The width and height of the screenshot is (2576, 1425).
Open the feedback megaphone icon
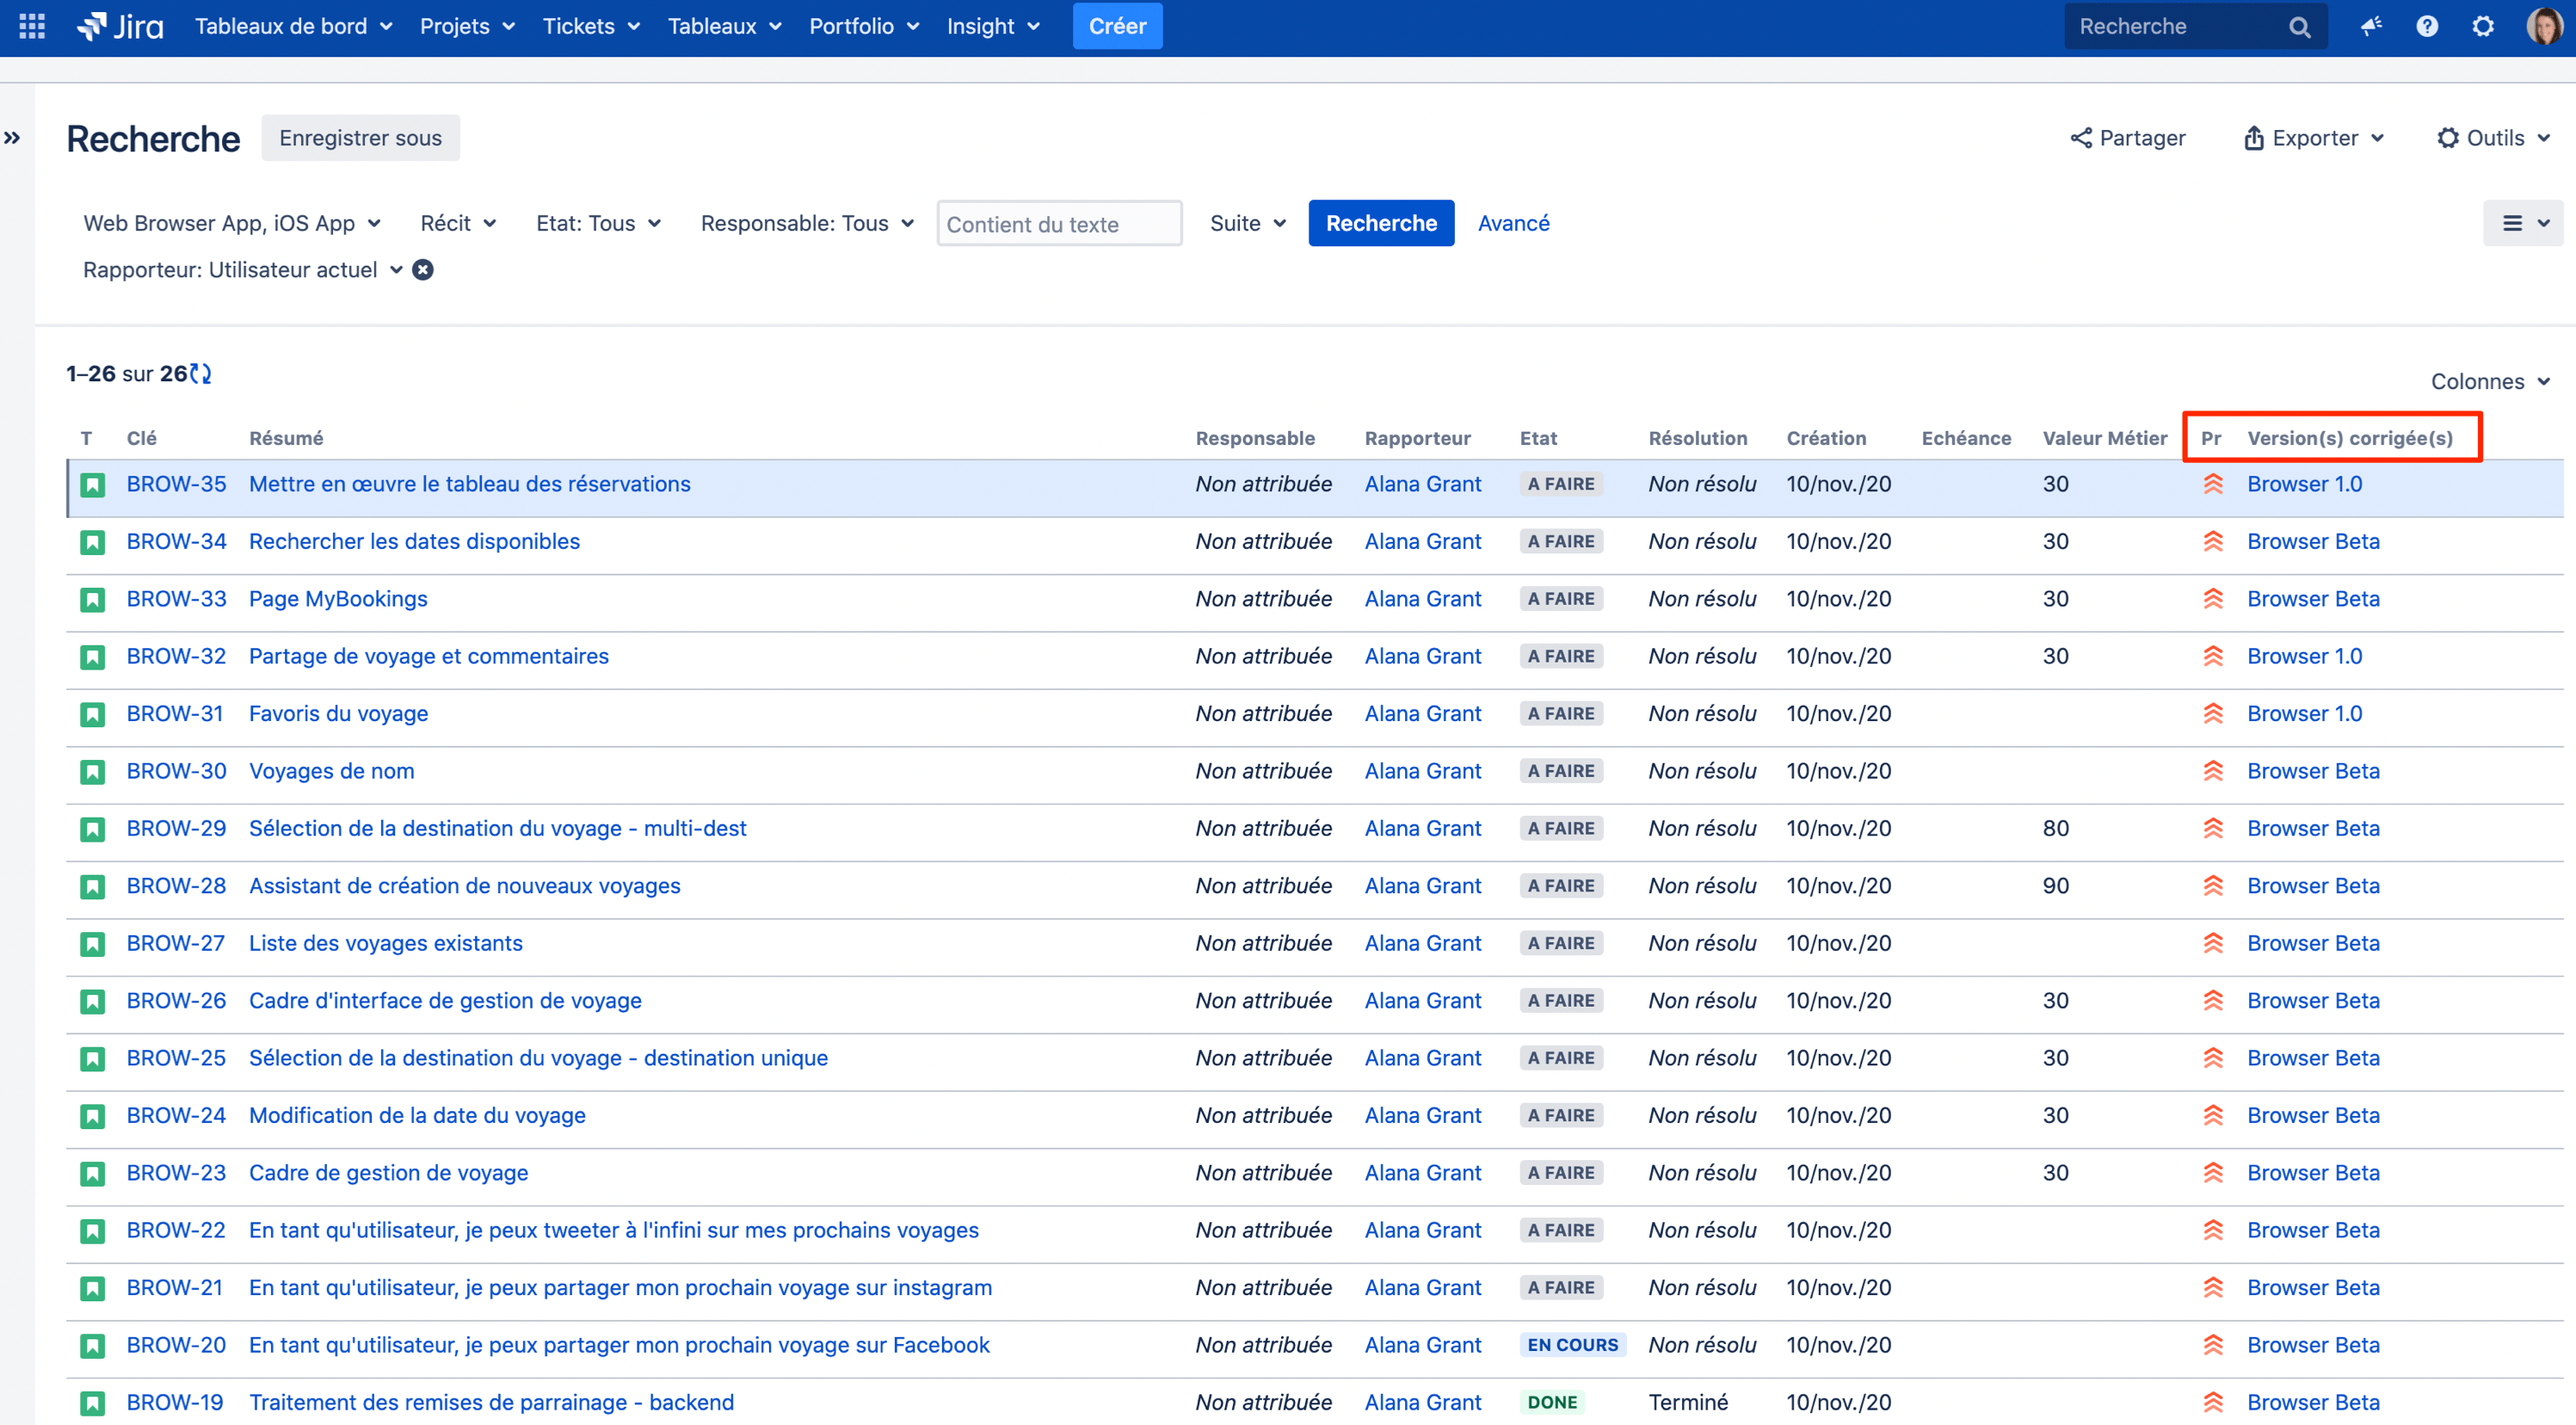coord(2371,26)
